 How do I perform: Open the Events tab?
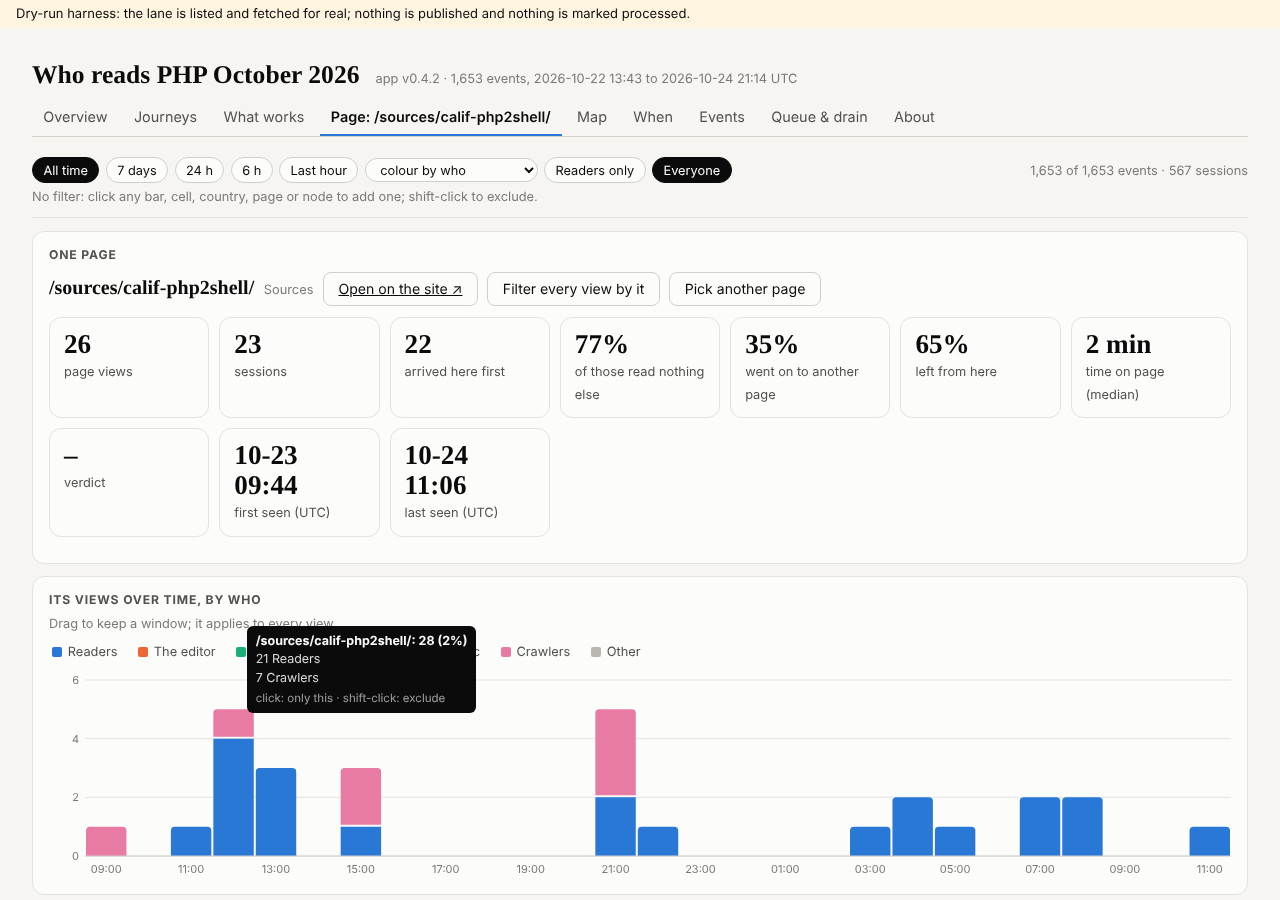pyautogui.click(x=722, y=117)
